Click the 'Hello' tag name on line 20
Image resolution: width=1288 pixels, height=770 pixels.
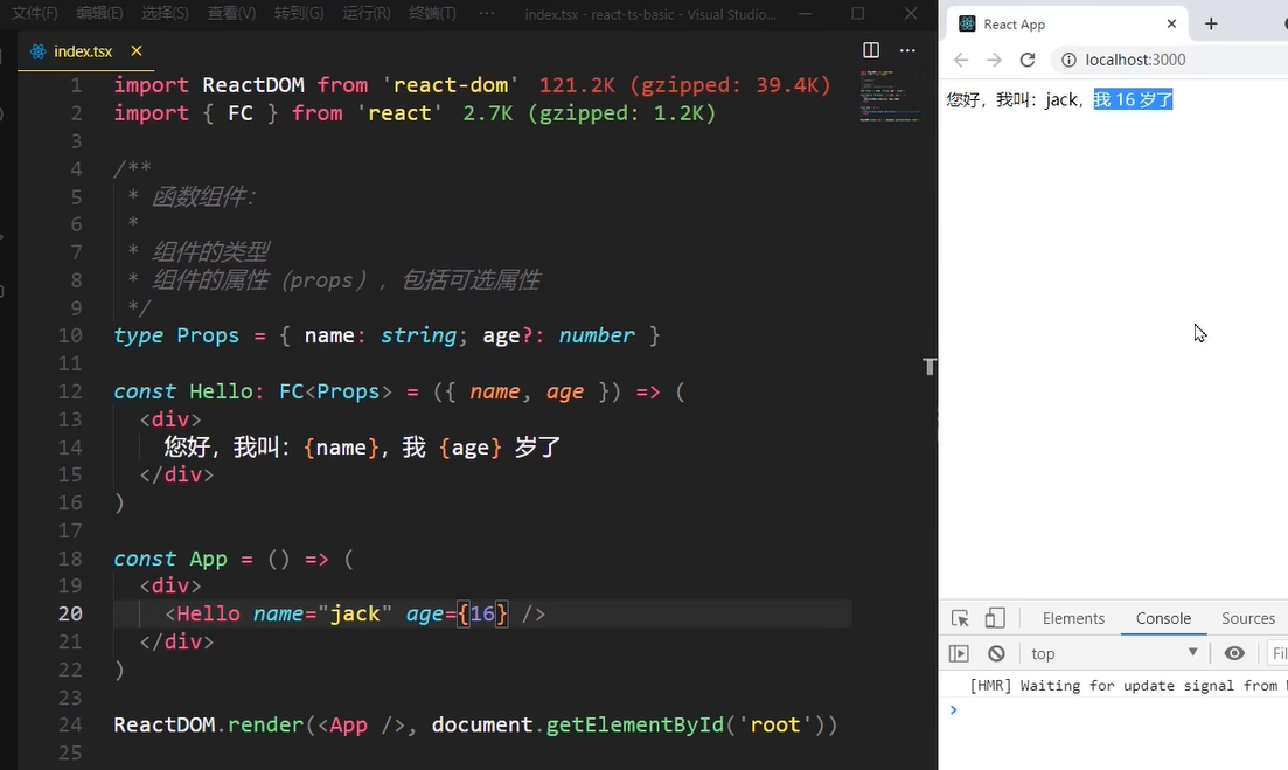[x=209, y=613]
